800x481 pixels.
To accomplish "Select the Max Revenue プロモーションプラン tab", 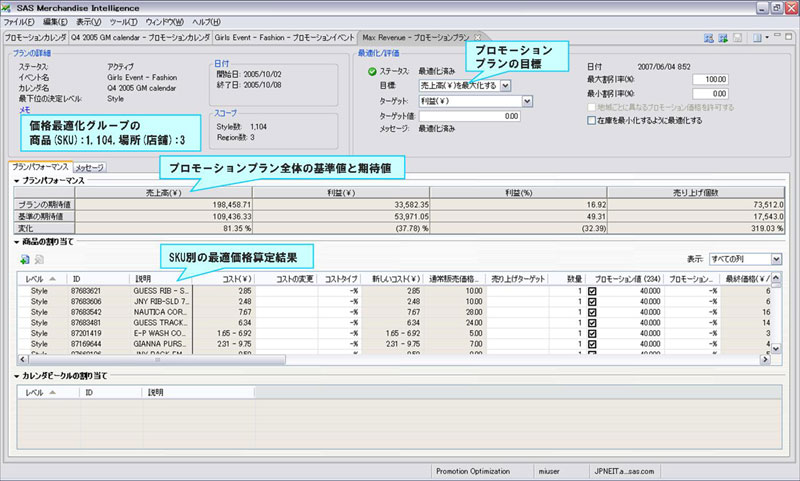I will [416, 38].
